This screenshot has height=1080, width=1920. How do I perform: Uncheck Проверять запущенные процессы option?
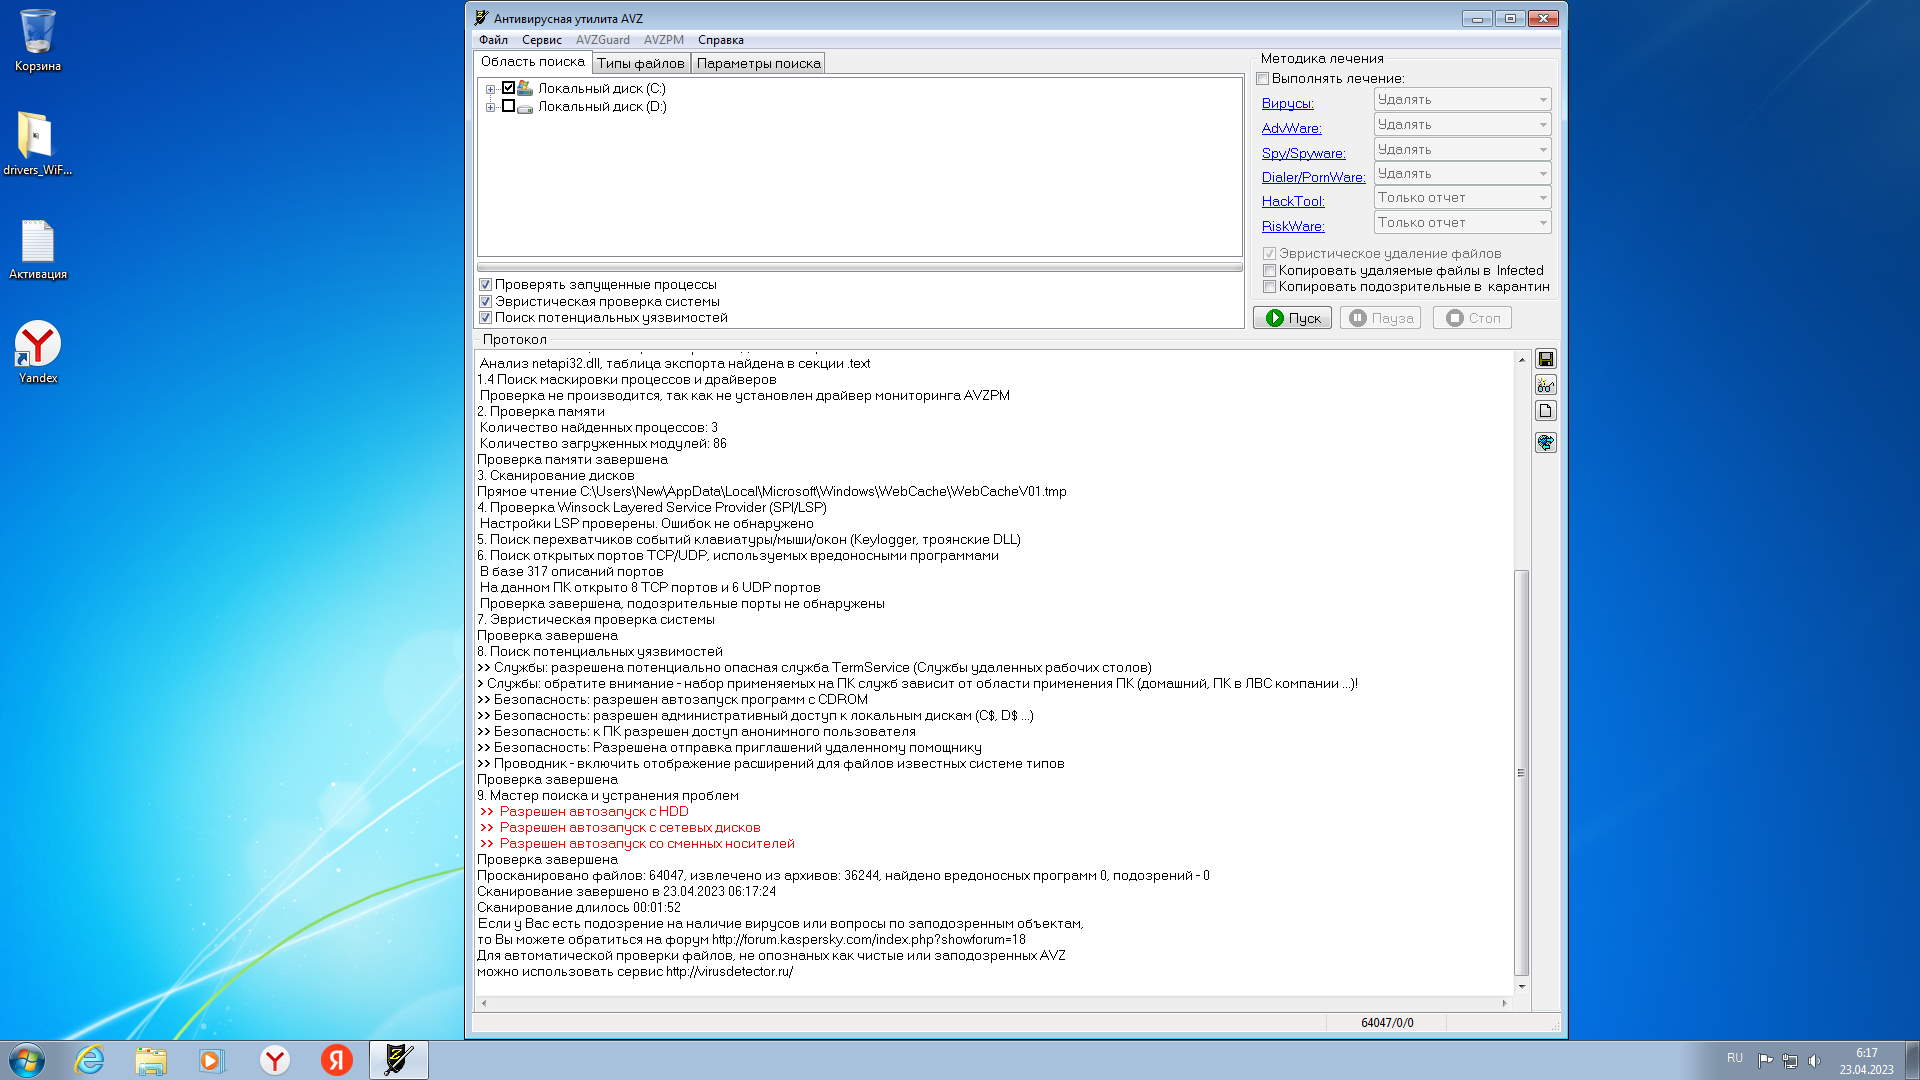(486, 285)
